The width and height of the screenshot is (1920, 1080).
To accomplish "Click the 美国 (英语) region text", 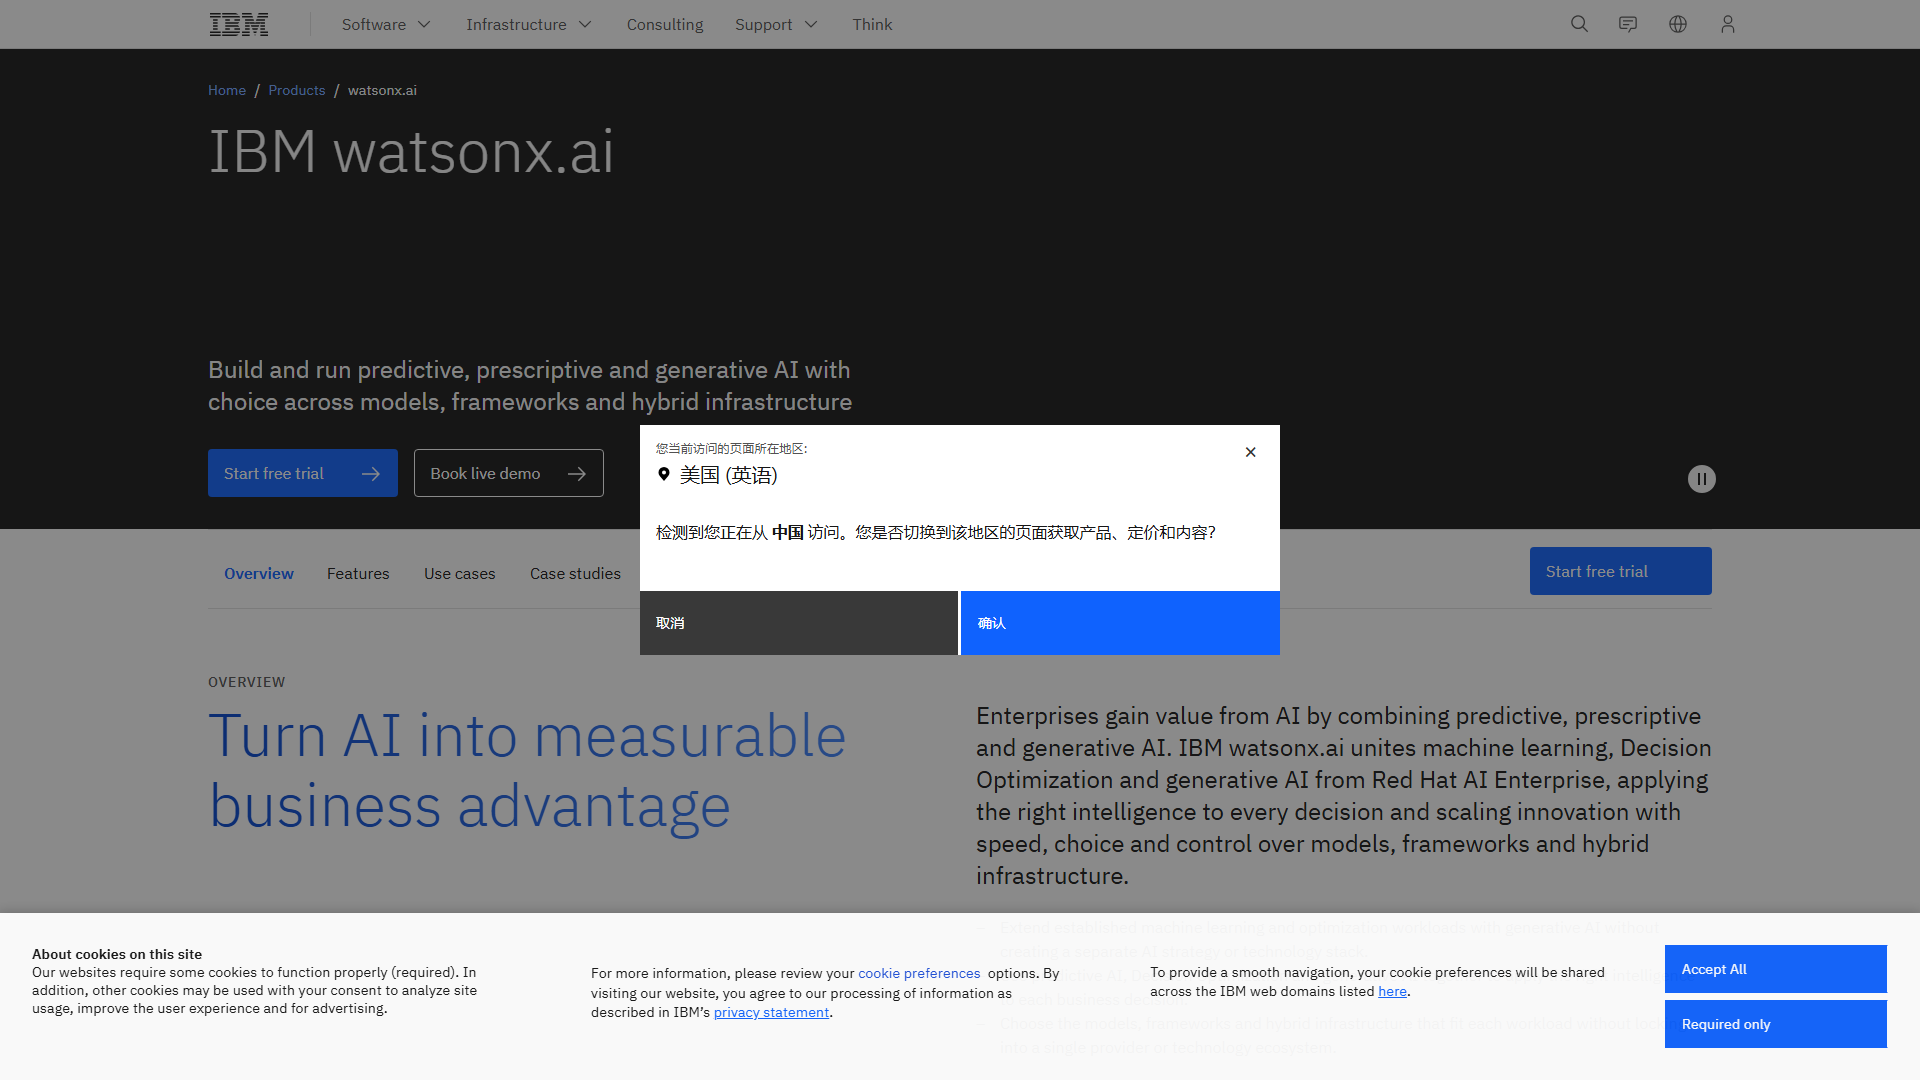I will pyautogui.click(x=728, y=475).
